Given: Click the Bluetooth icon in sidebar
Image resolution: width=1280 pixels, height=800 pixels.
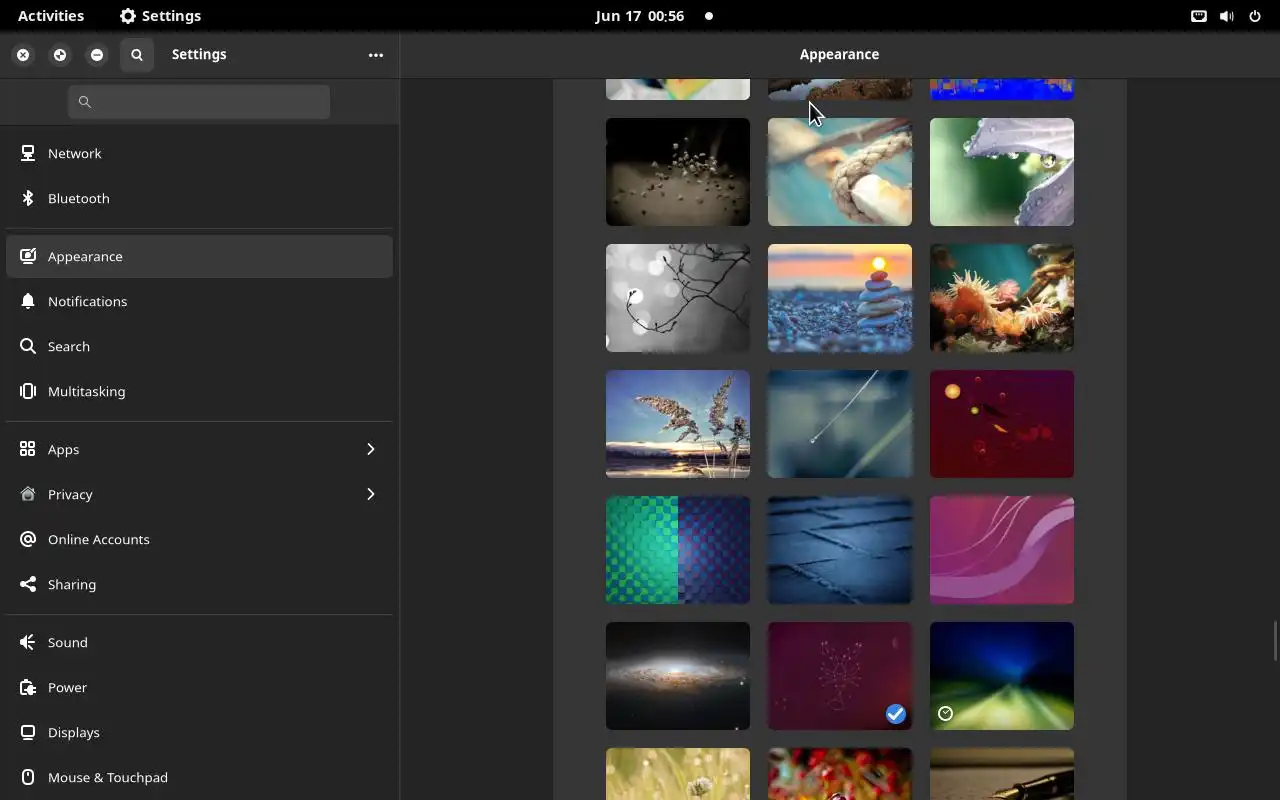Looking at the screenshot, I should click(x=28, y=198).
